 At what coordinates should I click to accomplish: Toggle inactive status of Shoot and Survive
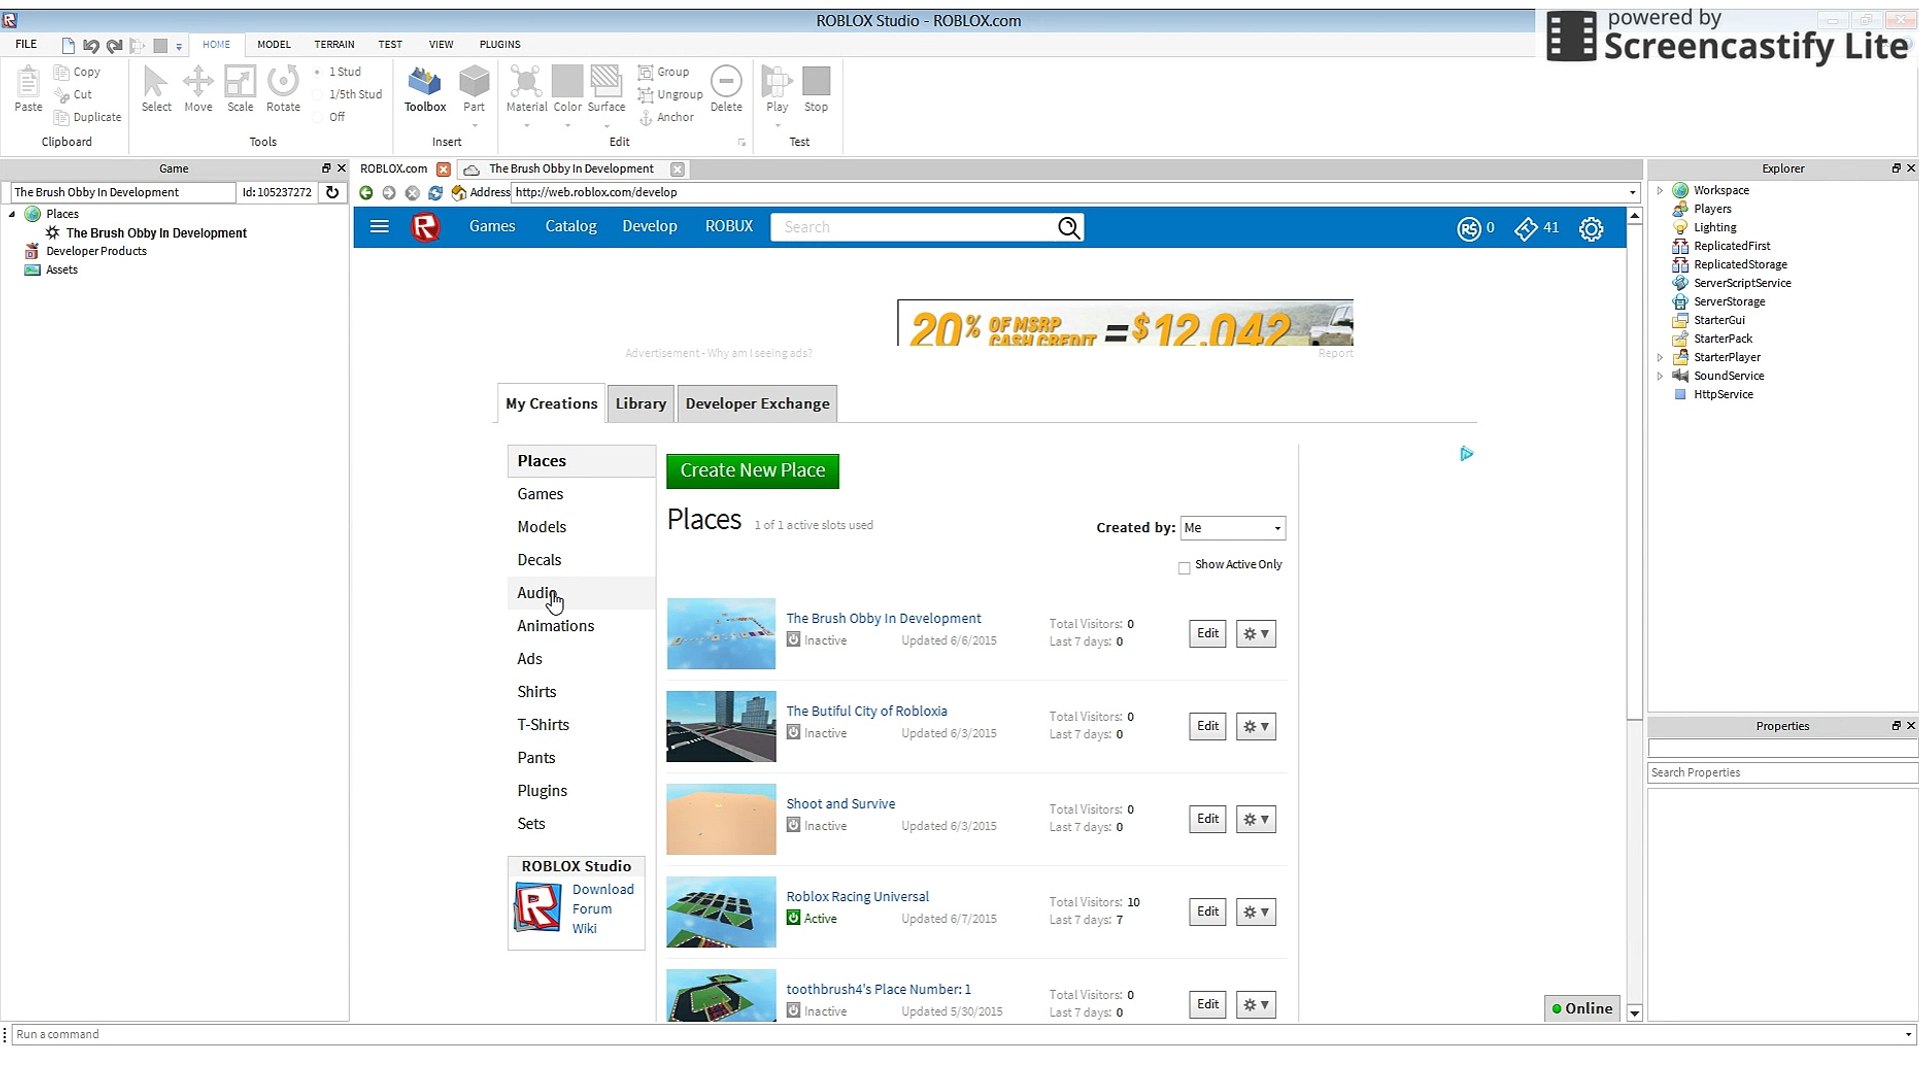click(x=793, y=825)
